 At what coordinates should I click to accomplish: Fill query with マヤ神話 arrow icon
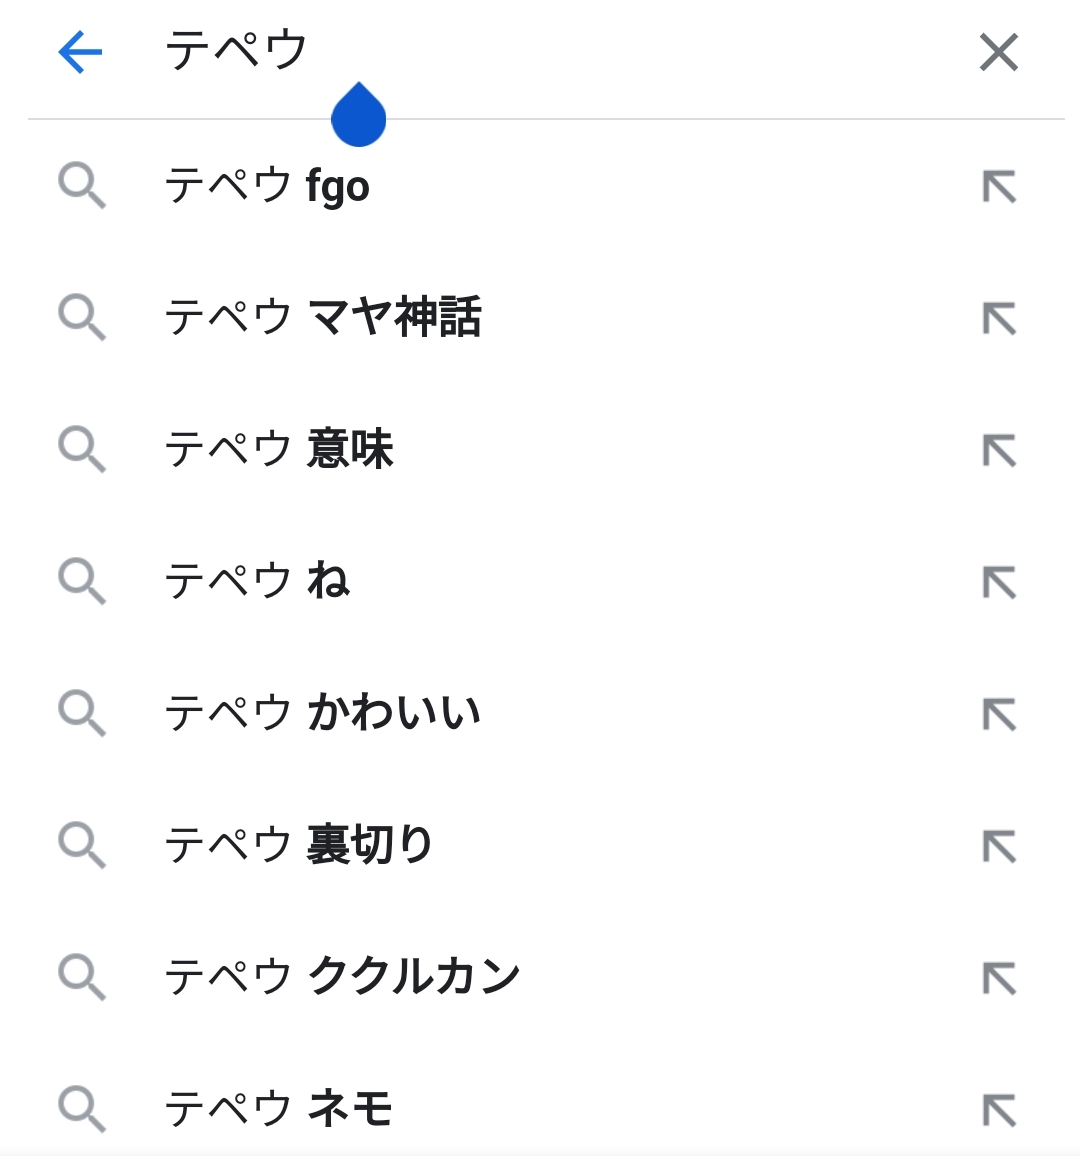(998, 319)
